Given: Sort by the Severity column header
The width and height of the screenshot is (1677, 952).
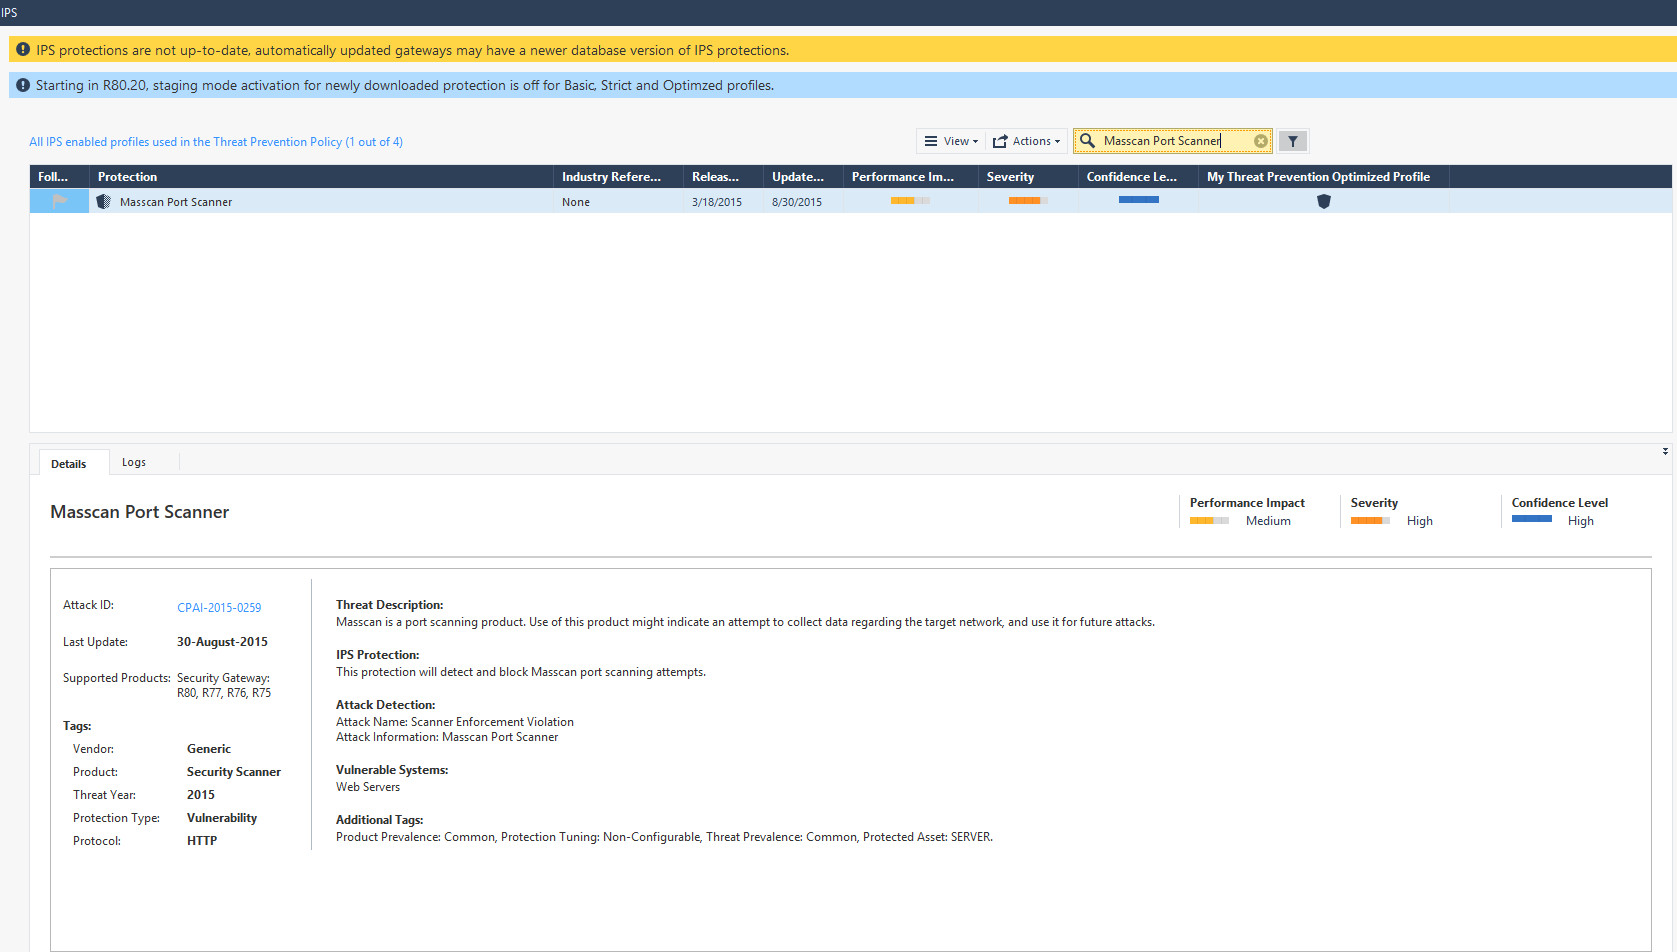Looking at the screenshot, I should (1028, 176).
